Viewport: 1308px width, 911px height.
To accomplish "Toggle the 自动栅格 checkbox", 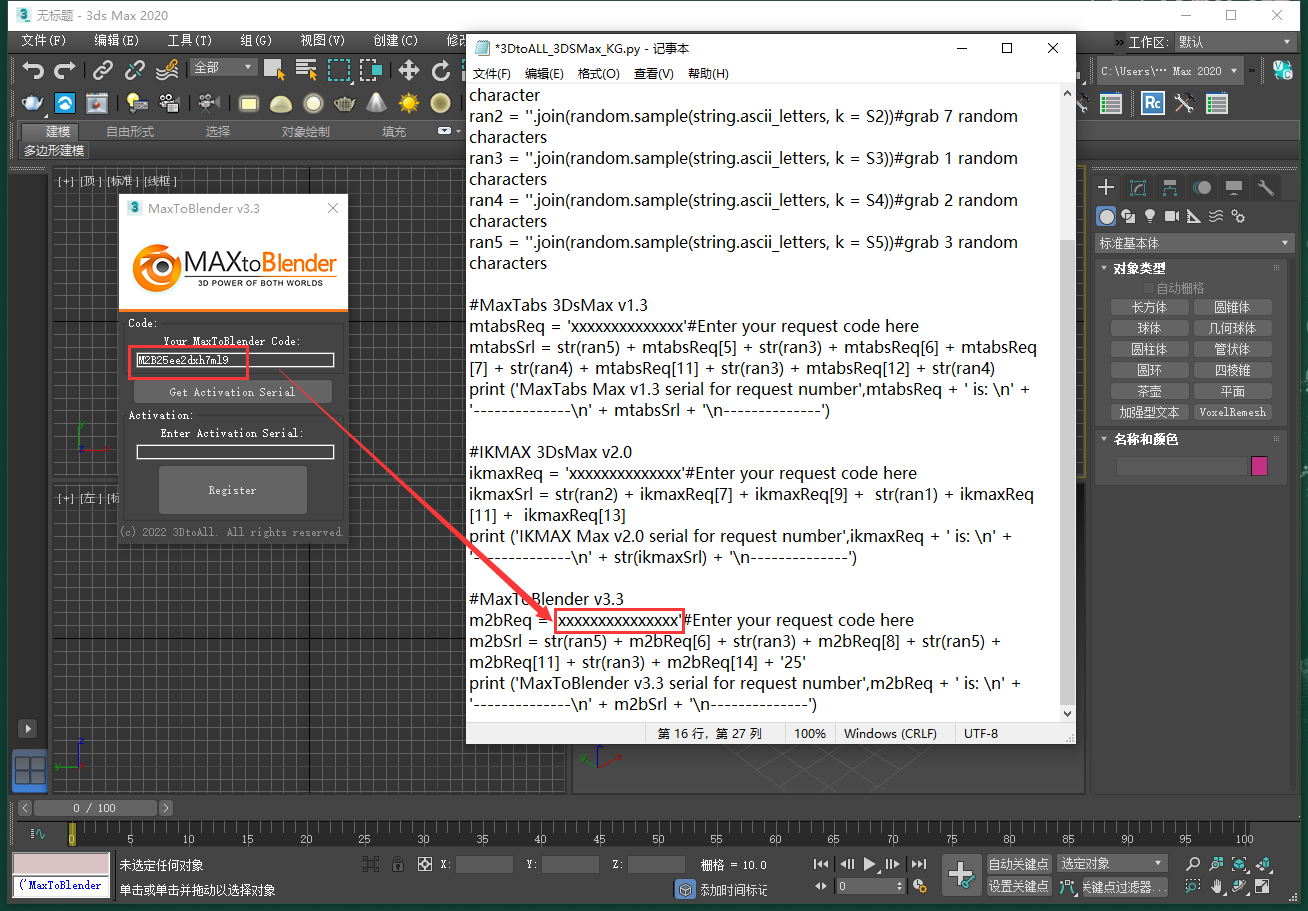I will 1149,288.
